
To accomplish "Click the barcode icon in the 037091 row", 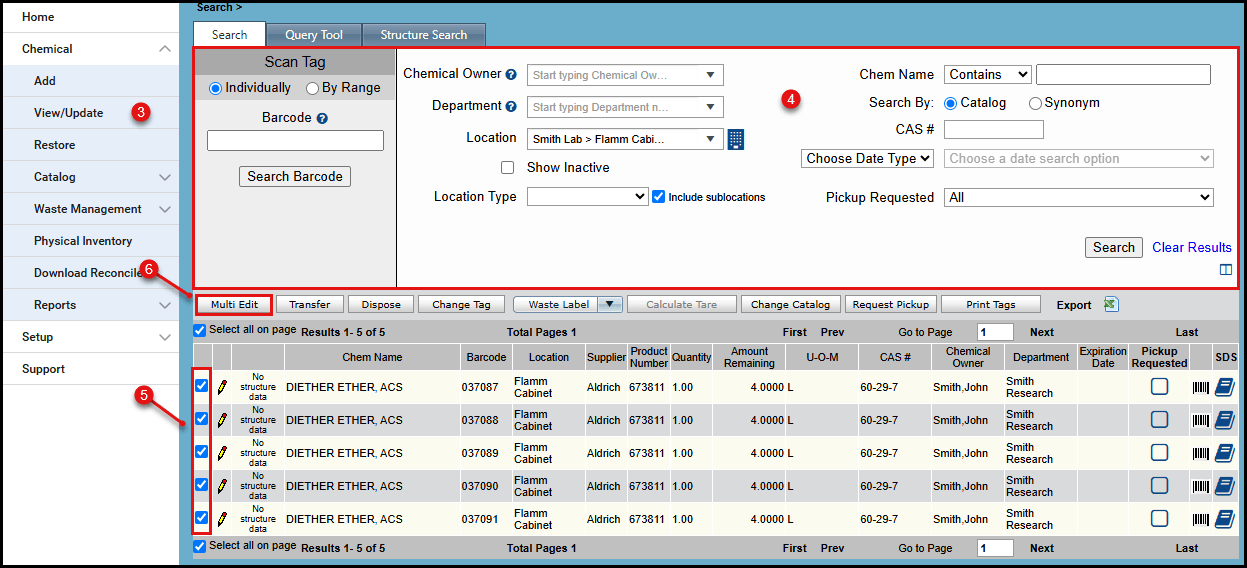I will click(1200, 519).
